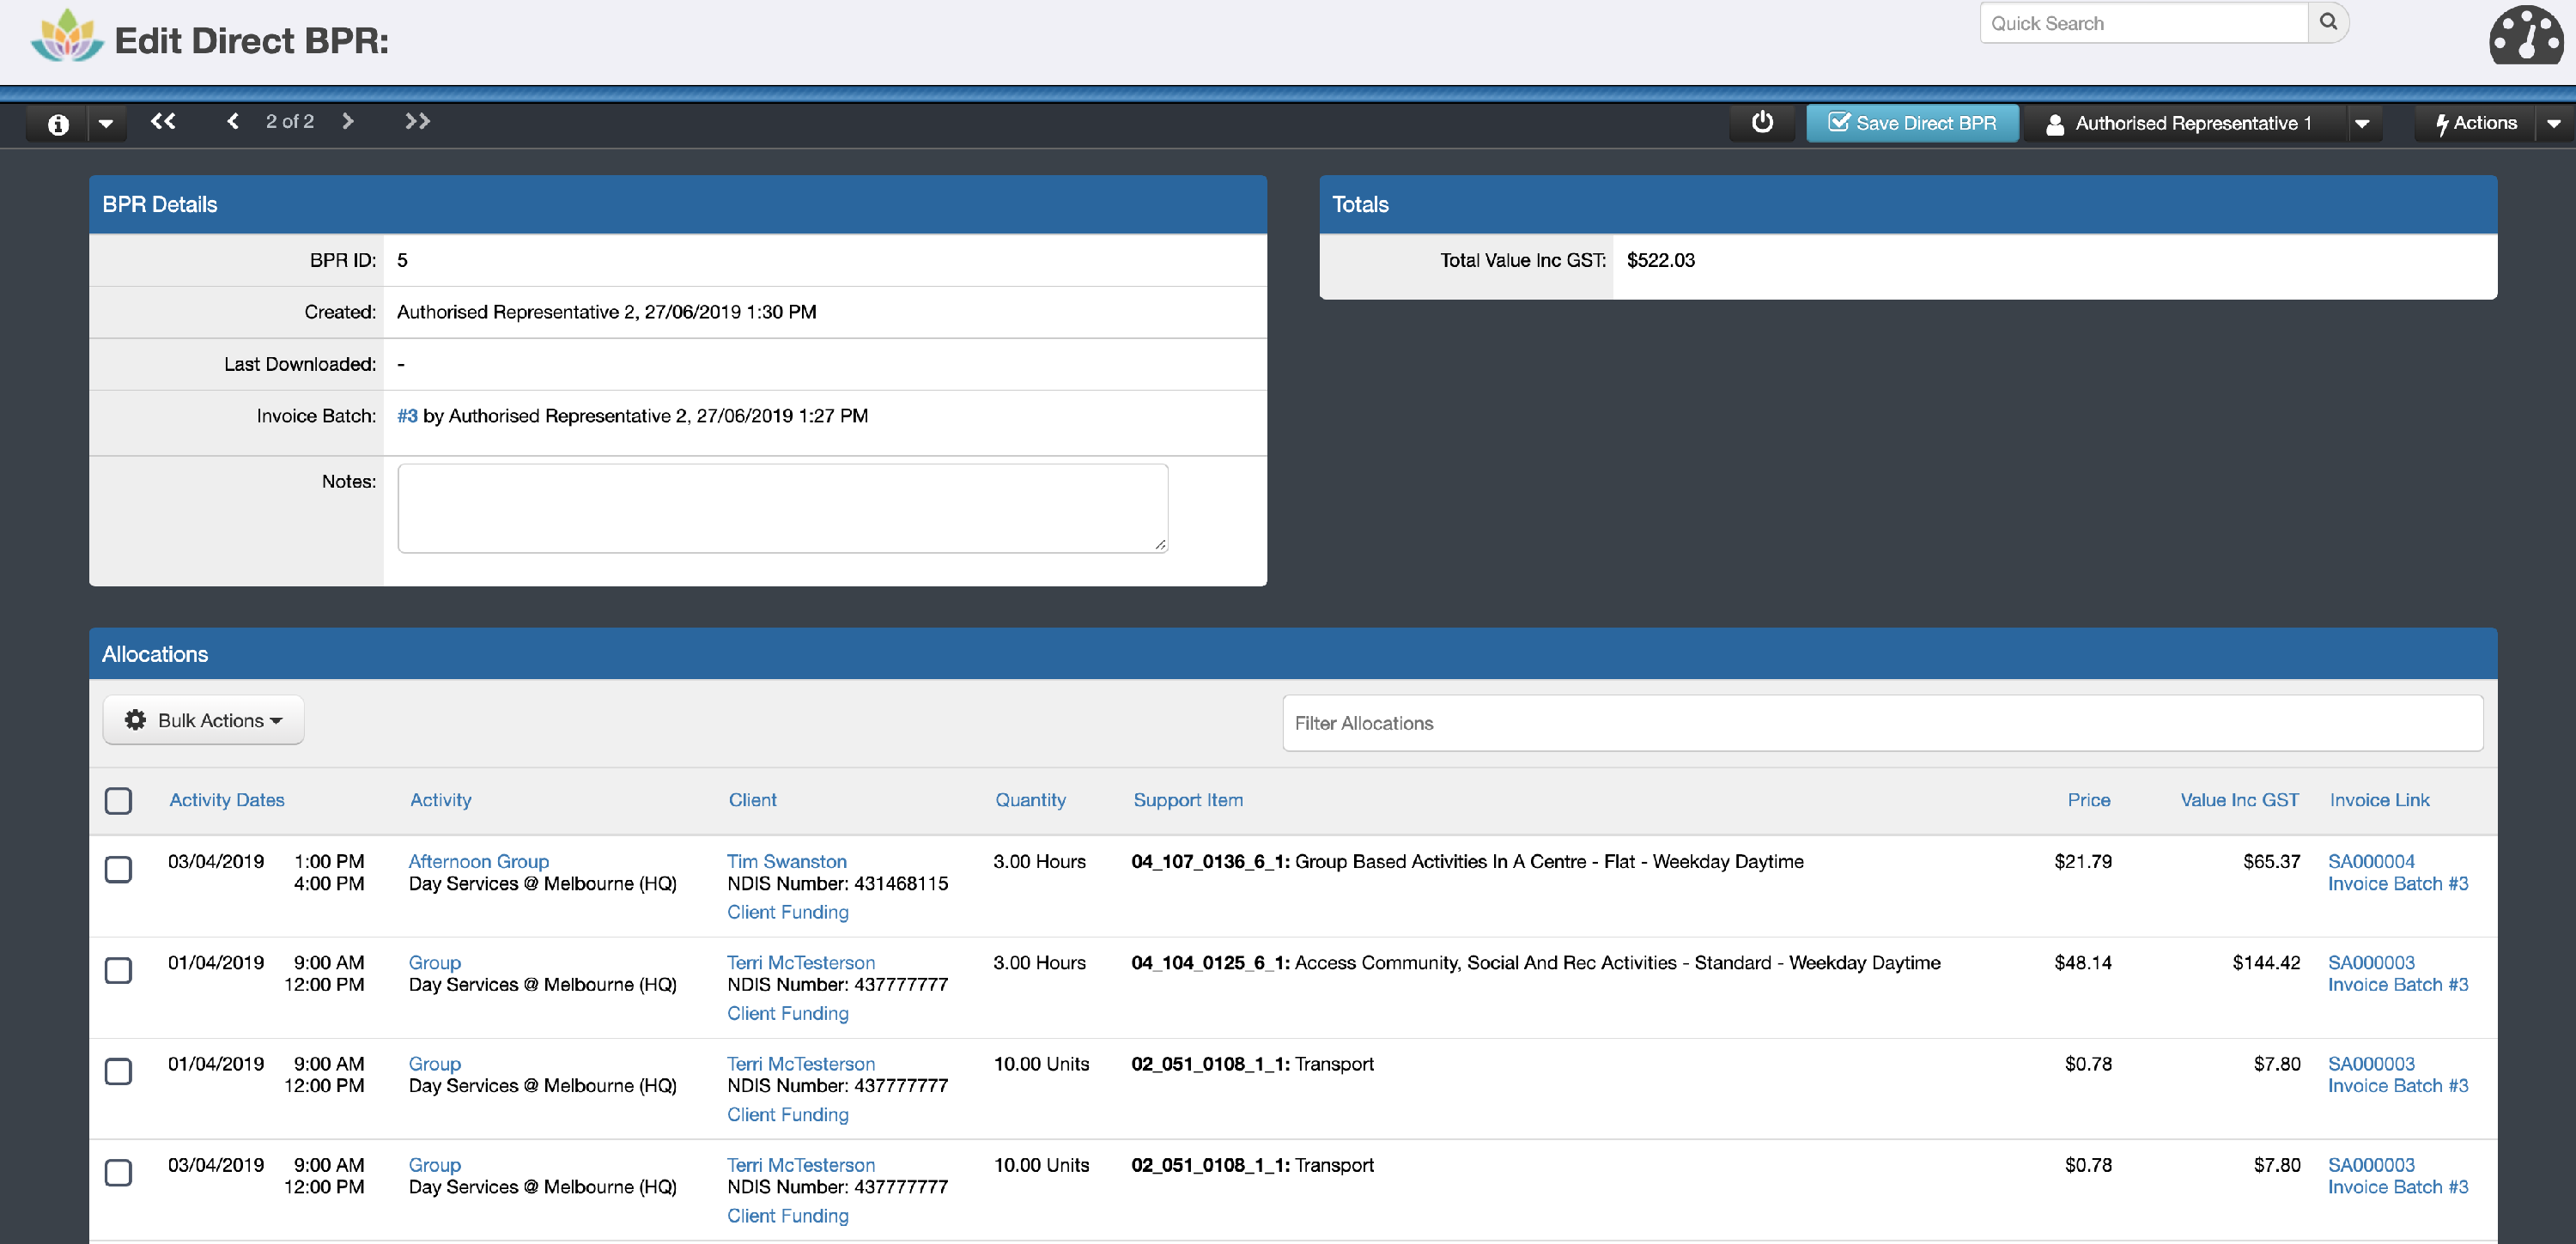Jump to the first record with double-chevron icon
This screenshot has height=1244, width=2576.
[x=163, y=121]
